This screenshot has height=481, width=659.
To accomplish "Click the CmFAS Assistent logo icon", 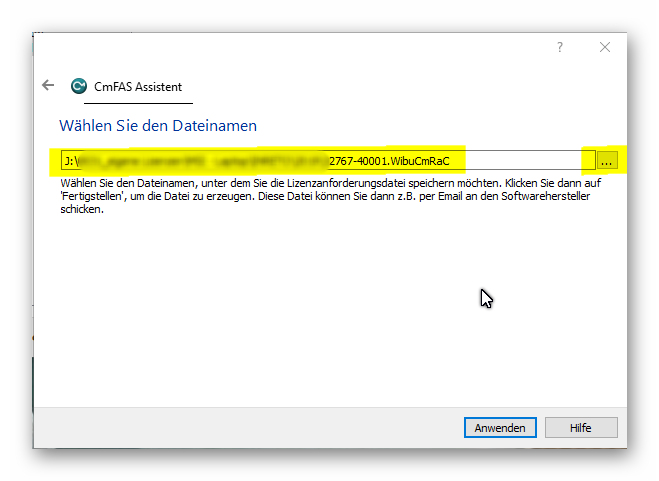I will pyautogui.click(x=79, y=87).
